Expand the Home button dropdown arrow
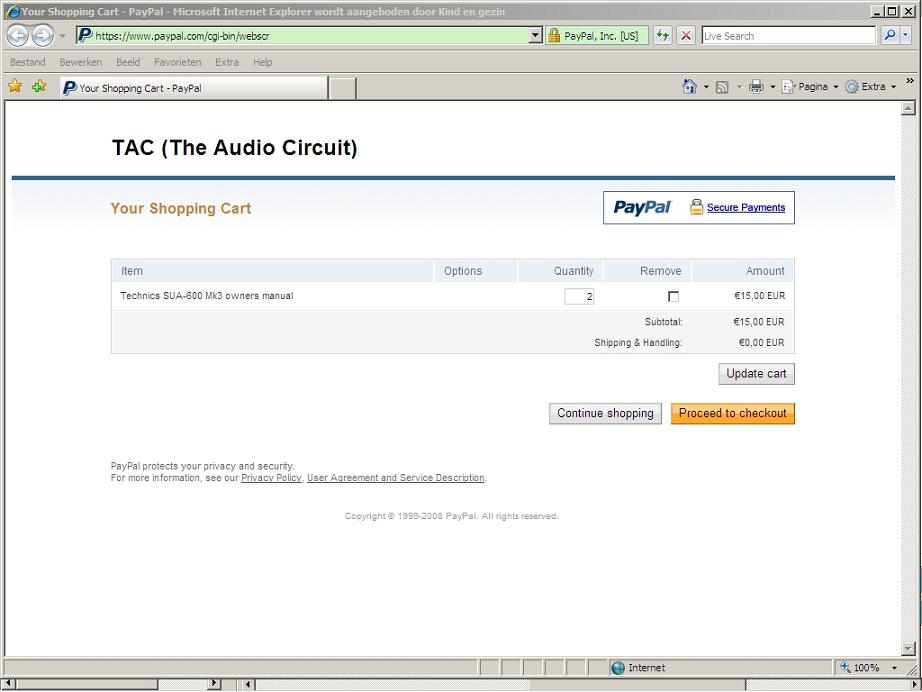 click(x=706, y=87)
